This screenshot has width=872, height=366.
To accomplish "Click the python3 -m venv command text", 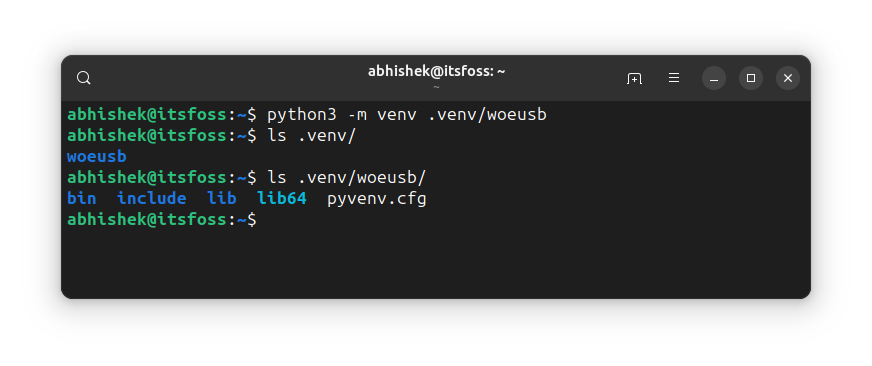I will (407, 115).
